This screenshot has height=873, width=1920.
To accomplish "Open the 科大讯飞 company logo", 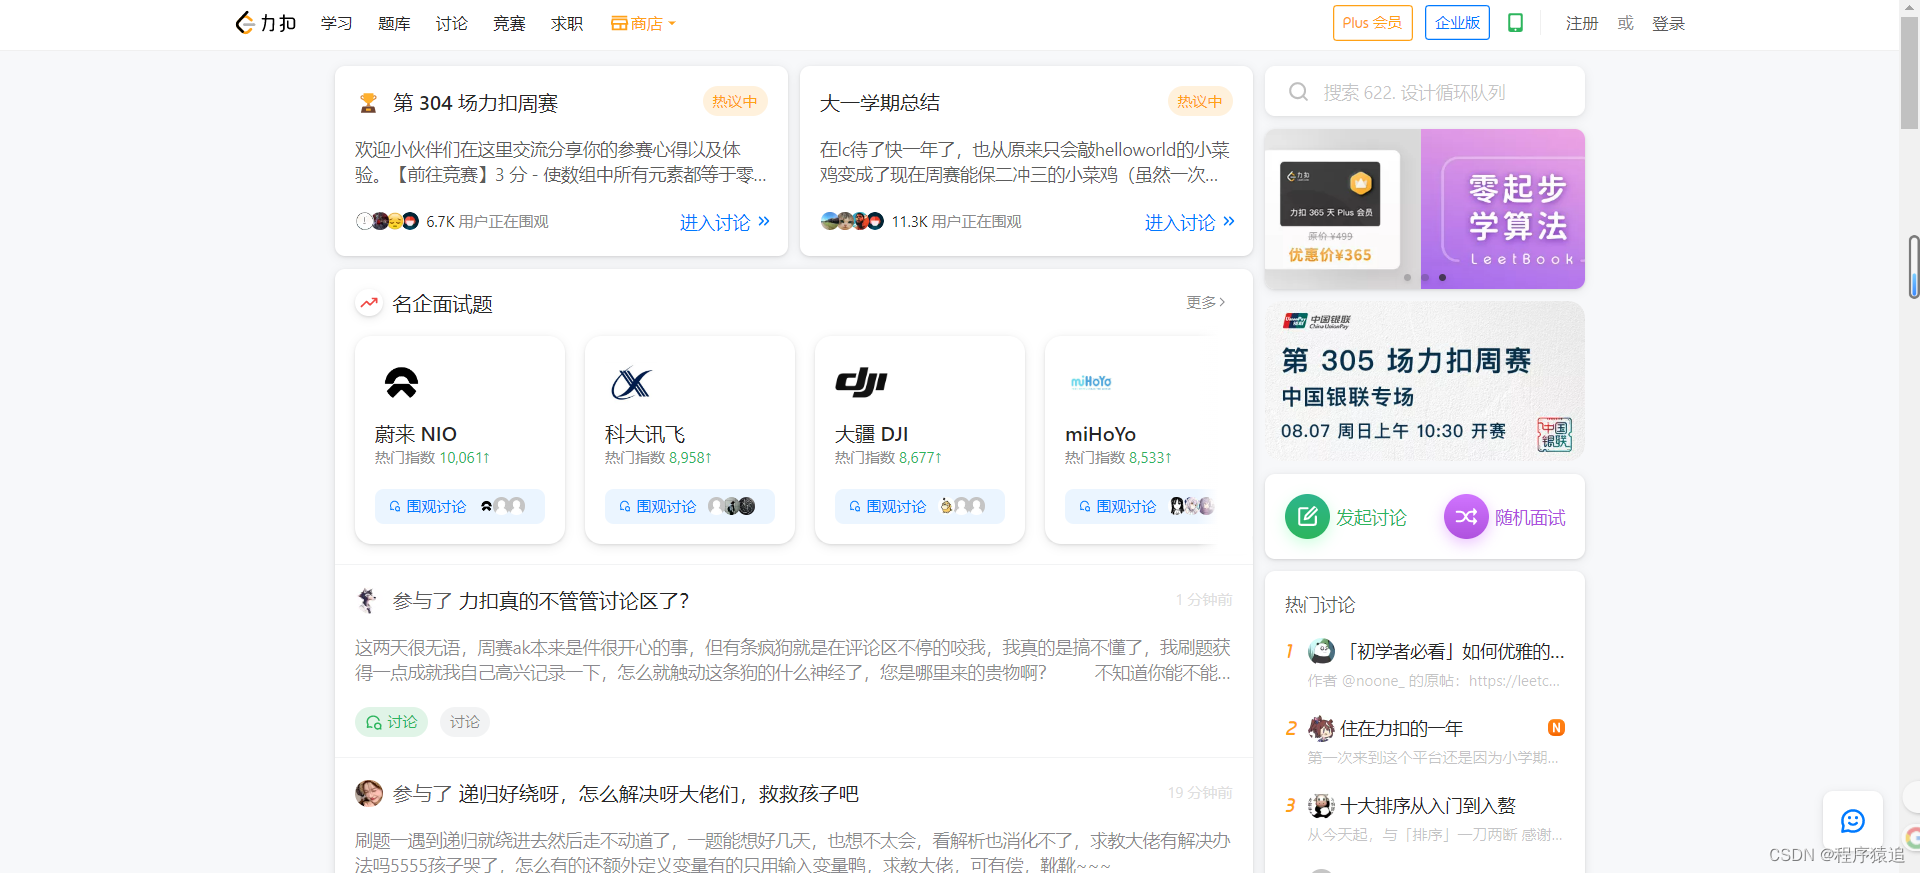I will pos(631,384).
